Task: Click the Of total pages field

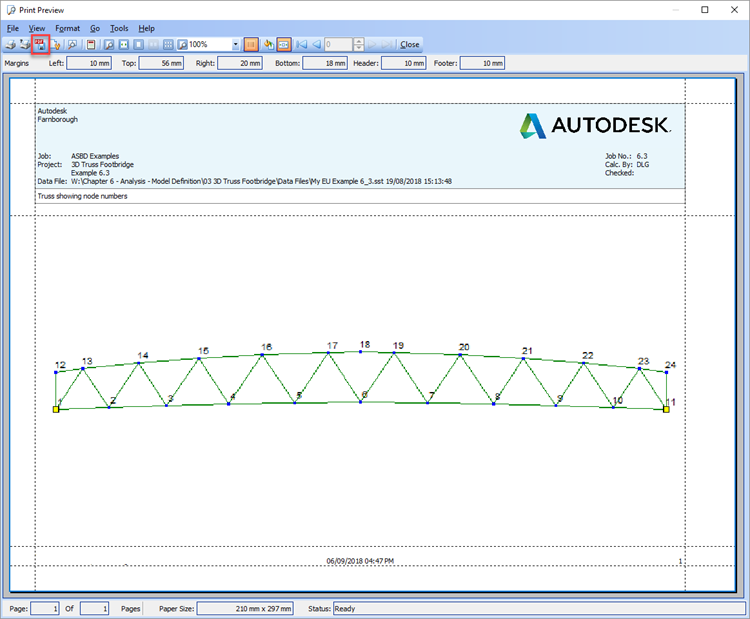Action: (95, 608)
